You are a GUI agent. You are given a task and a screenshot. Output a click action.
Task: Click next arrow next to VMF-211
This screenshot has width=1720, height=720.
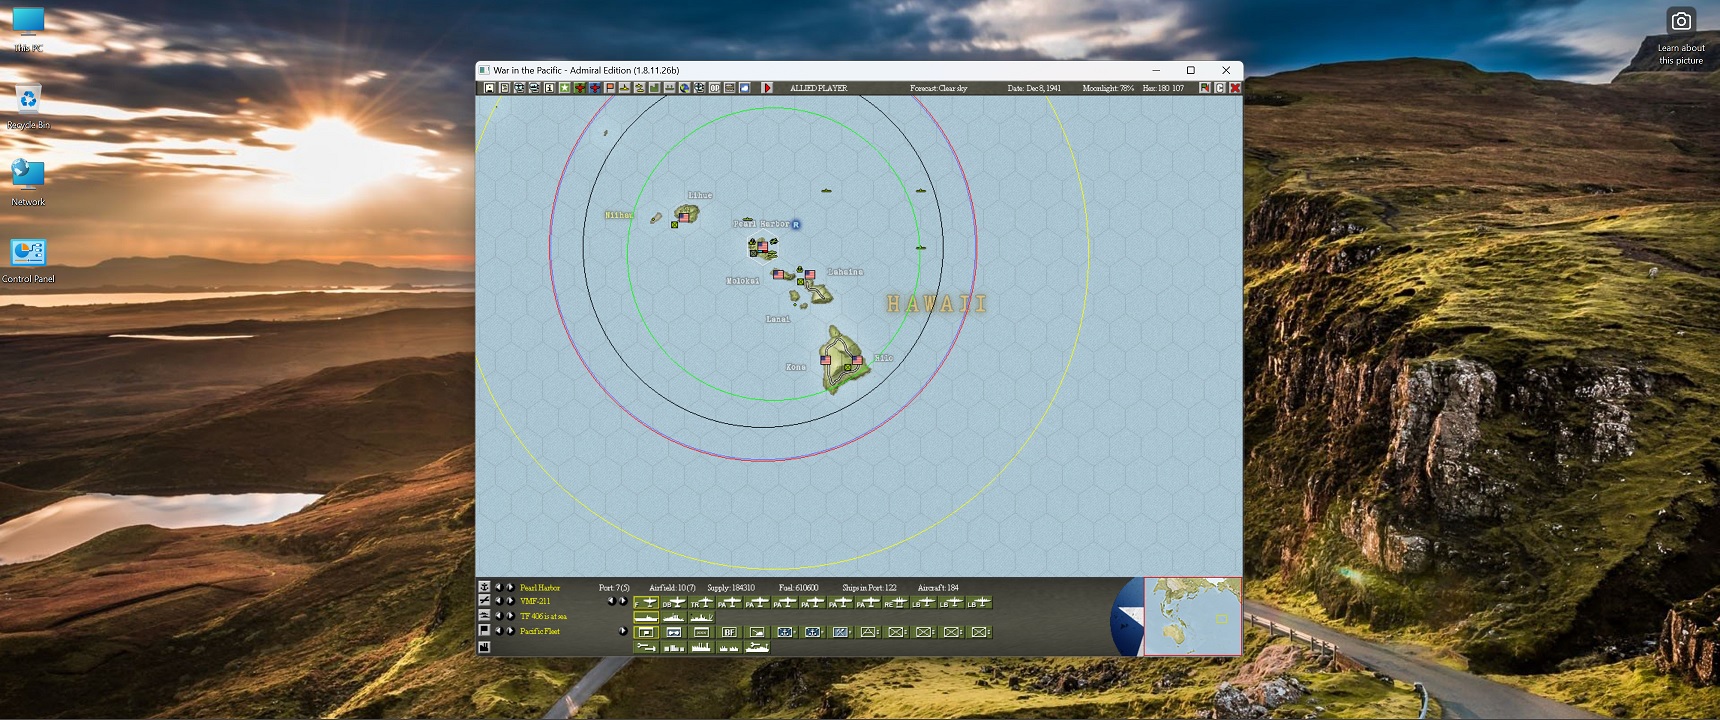tap(510, 601)
